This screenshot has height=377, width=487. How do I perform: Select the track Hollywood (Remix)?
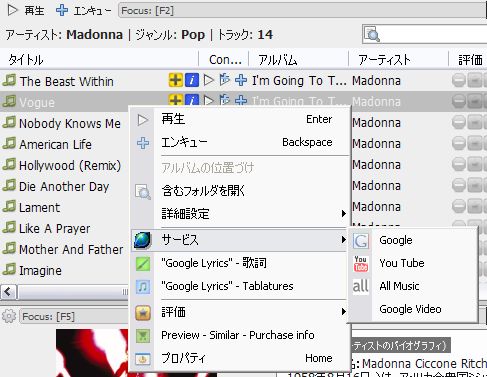[70, 165]
